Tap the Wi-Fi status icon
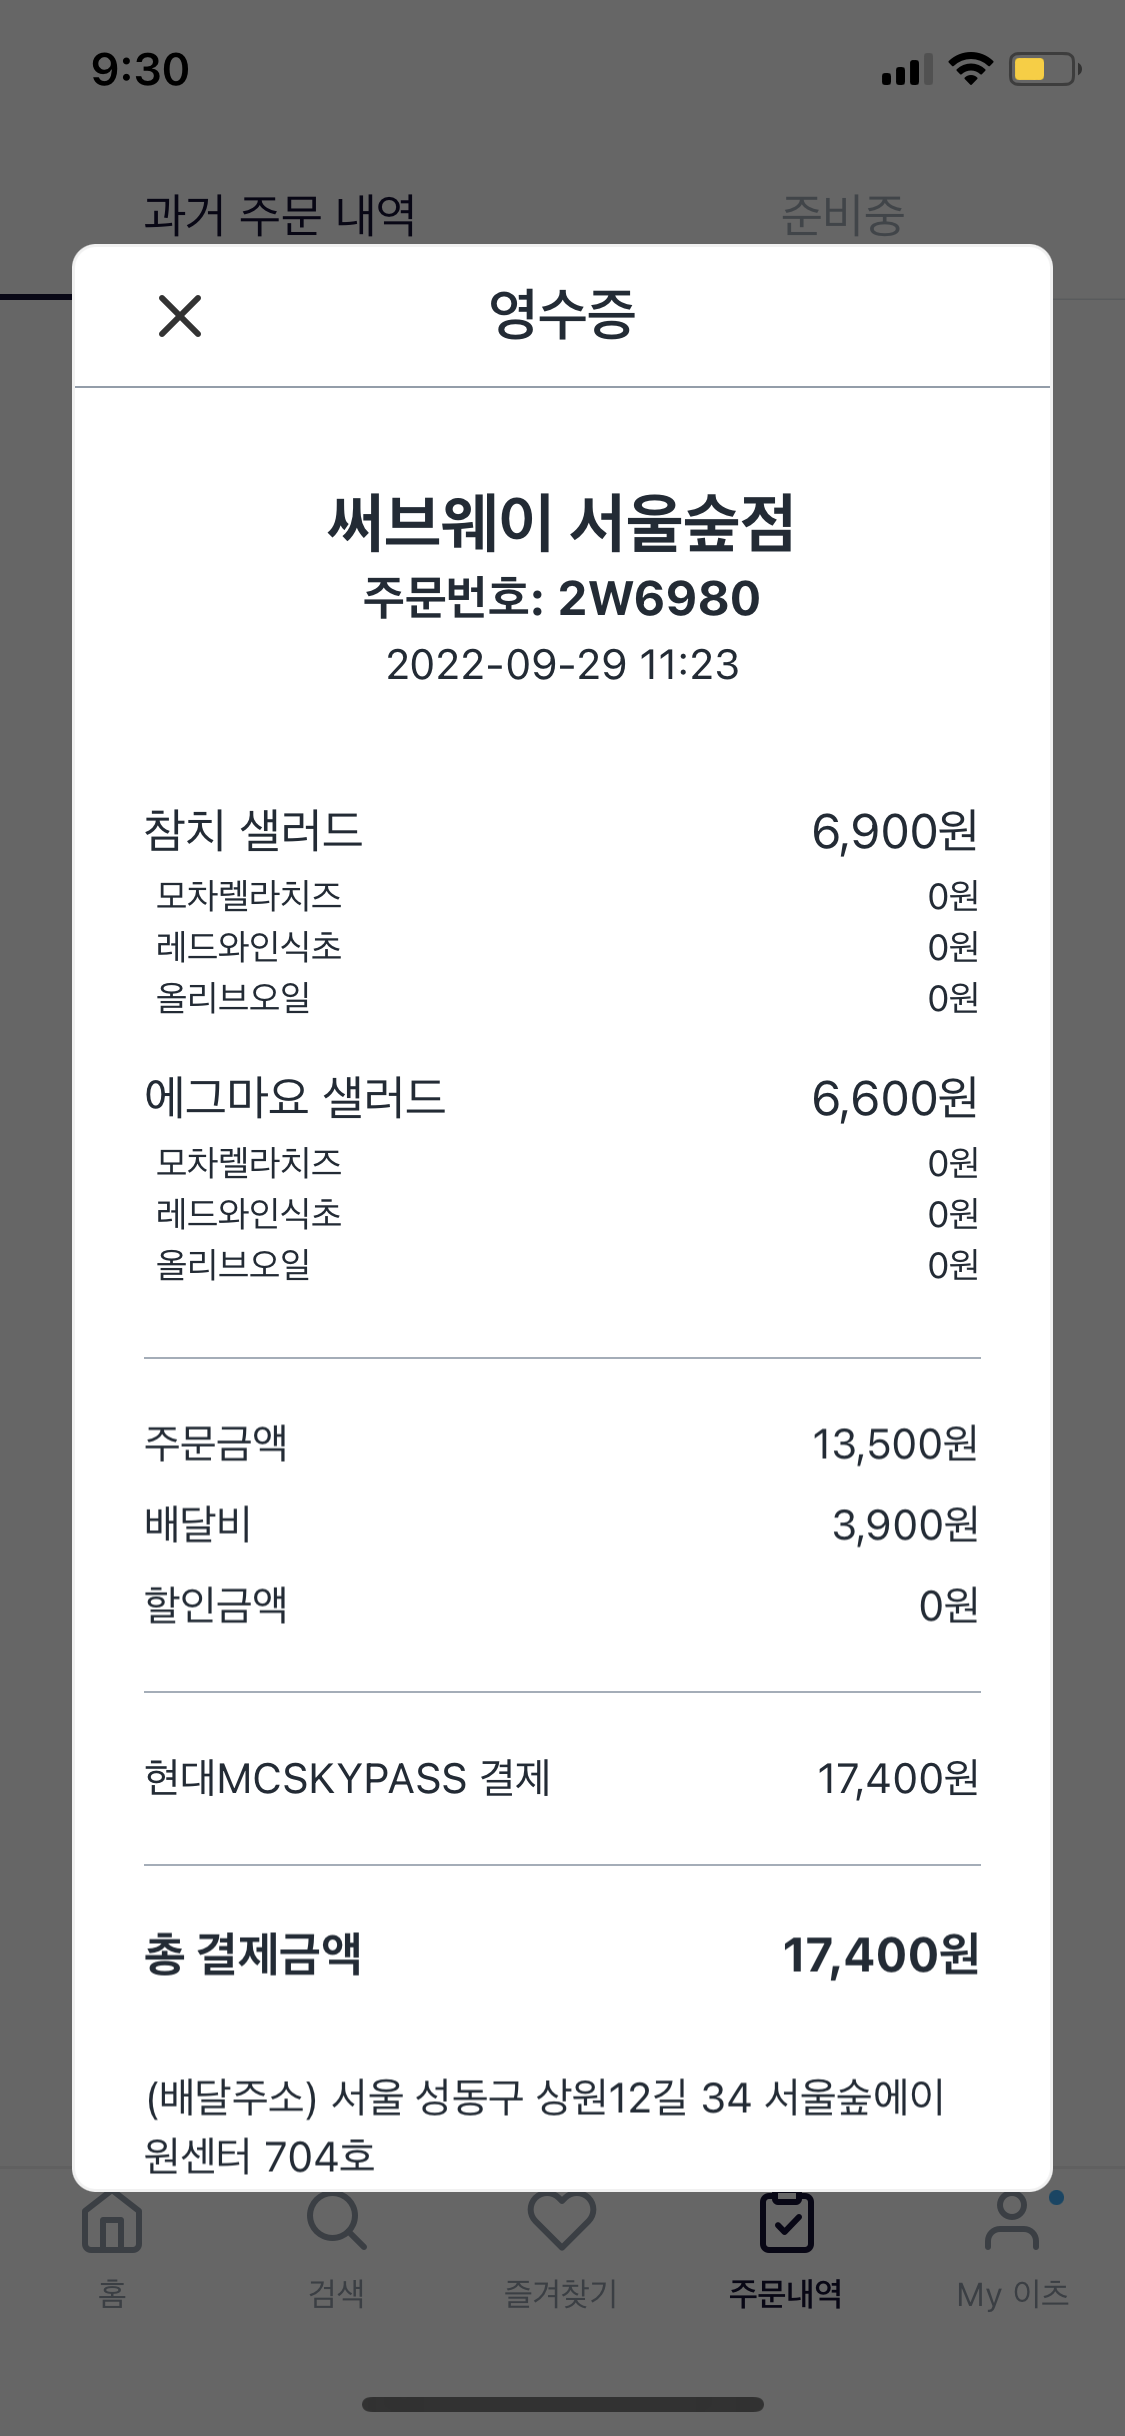Viewport: 1125px width, 2436px height. (x=969, y=69)
